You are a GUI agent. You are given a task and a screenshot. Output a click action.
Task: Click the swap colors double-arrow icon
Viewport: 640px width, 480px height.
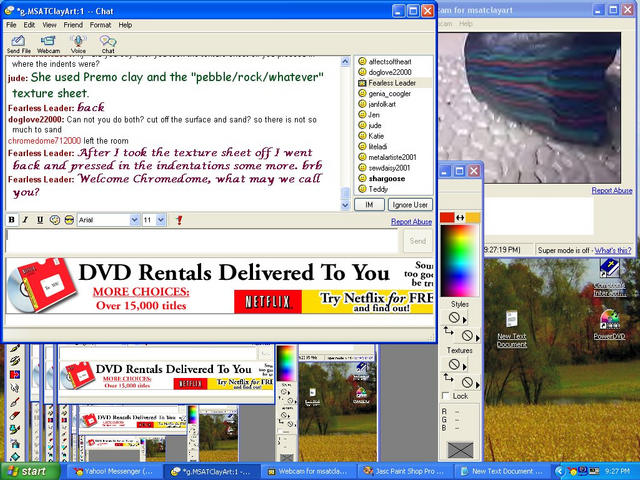click(460, 218)
